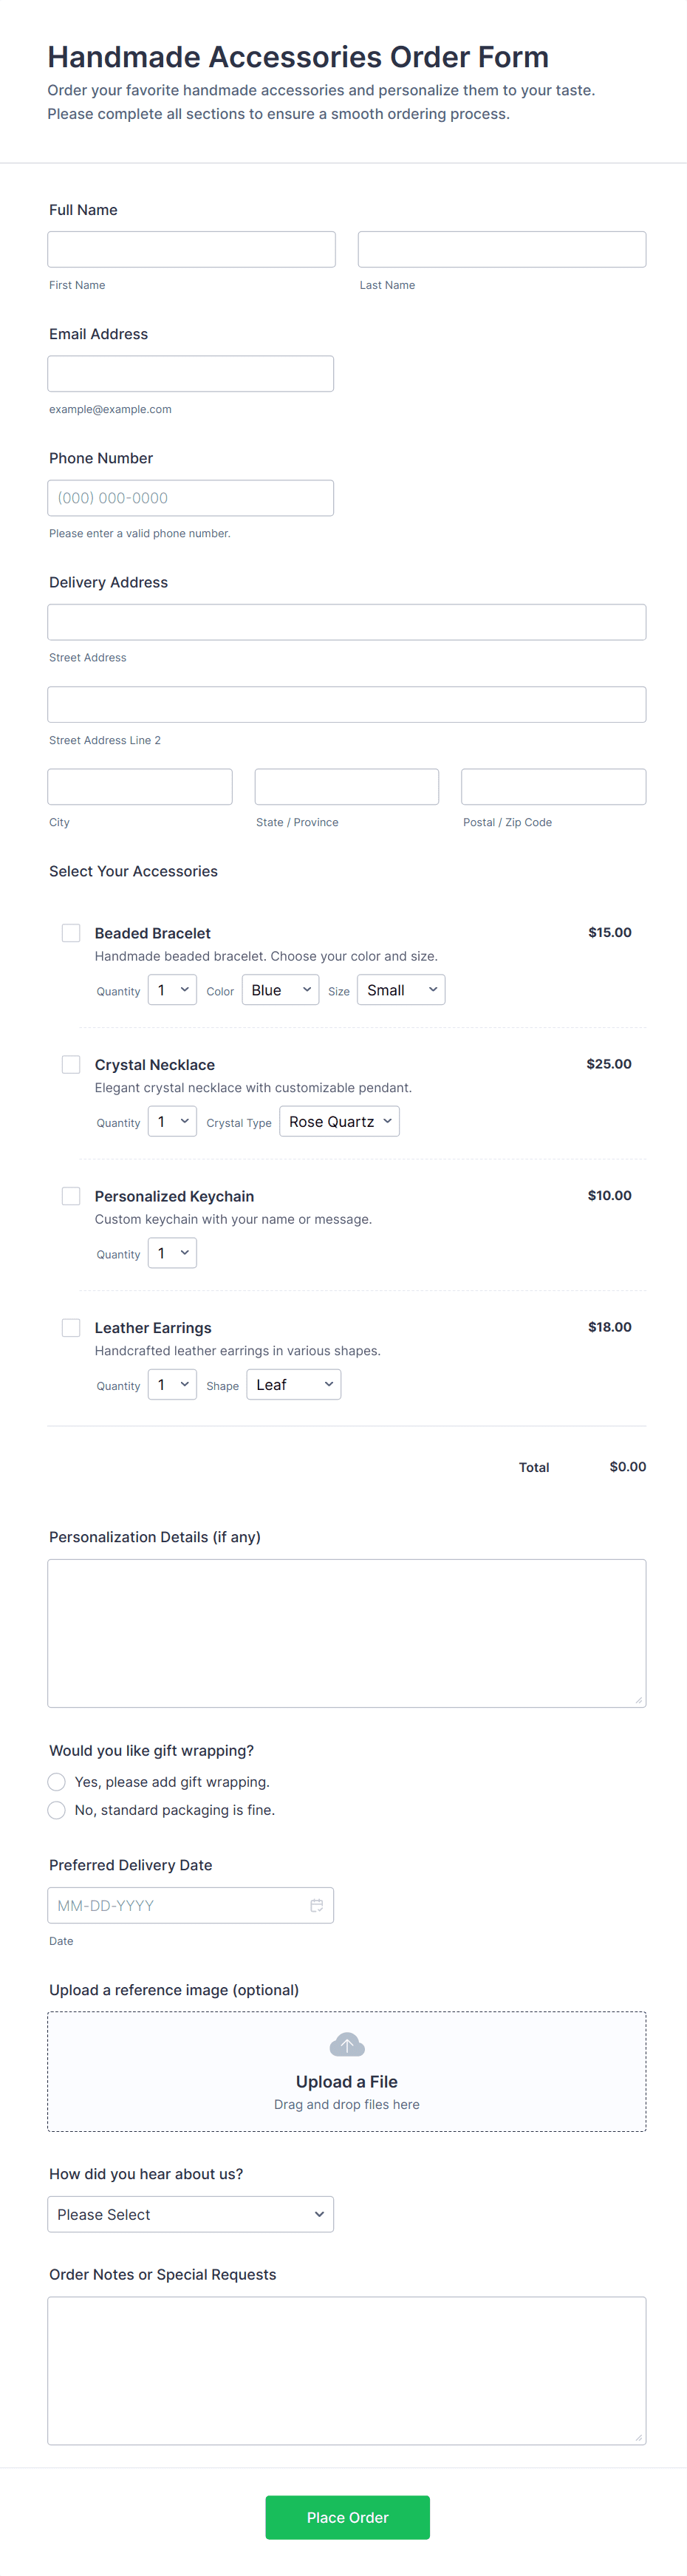Open the Crystal Type dropdown
Screen dimensions: 687x2576
339,1122
